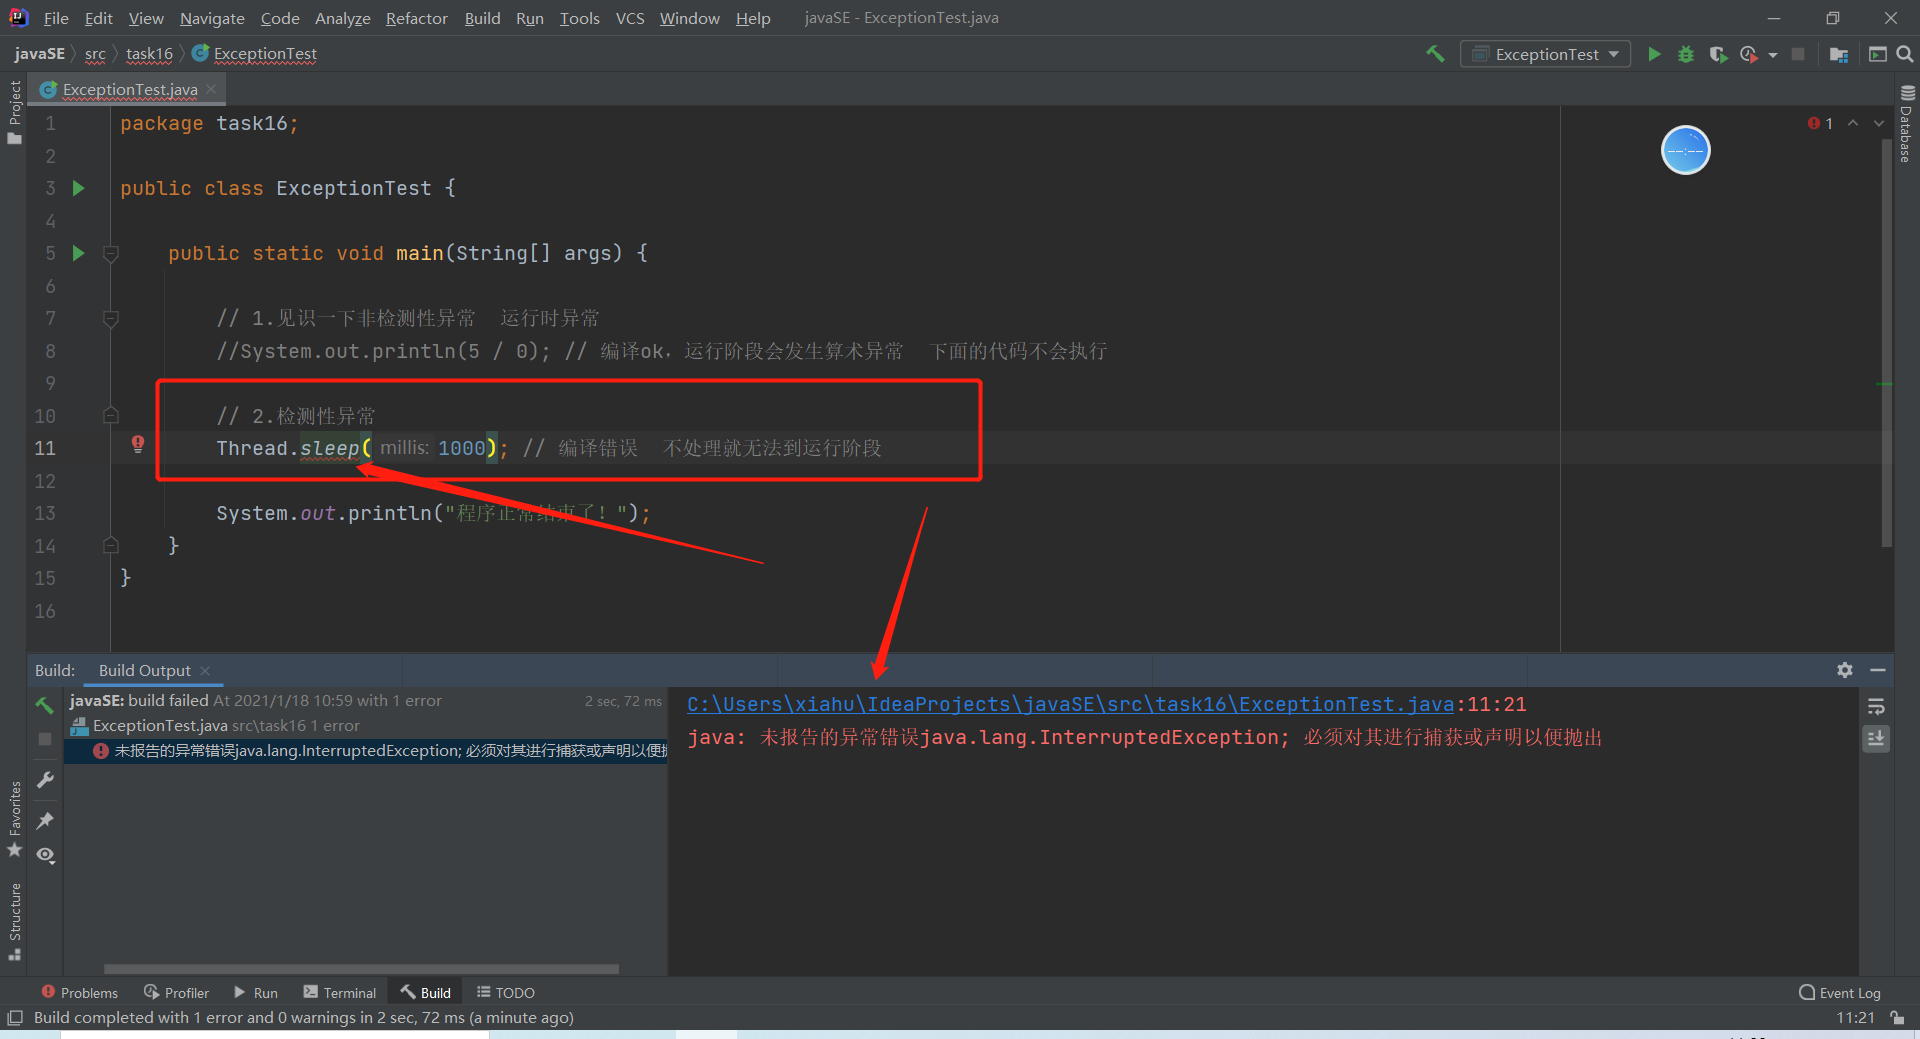The height and width of the screenshot is (1039, 1920).
Task: Open the Problems tool window tab
Action: point(79,993)
